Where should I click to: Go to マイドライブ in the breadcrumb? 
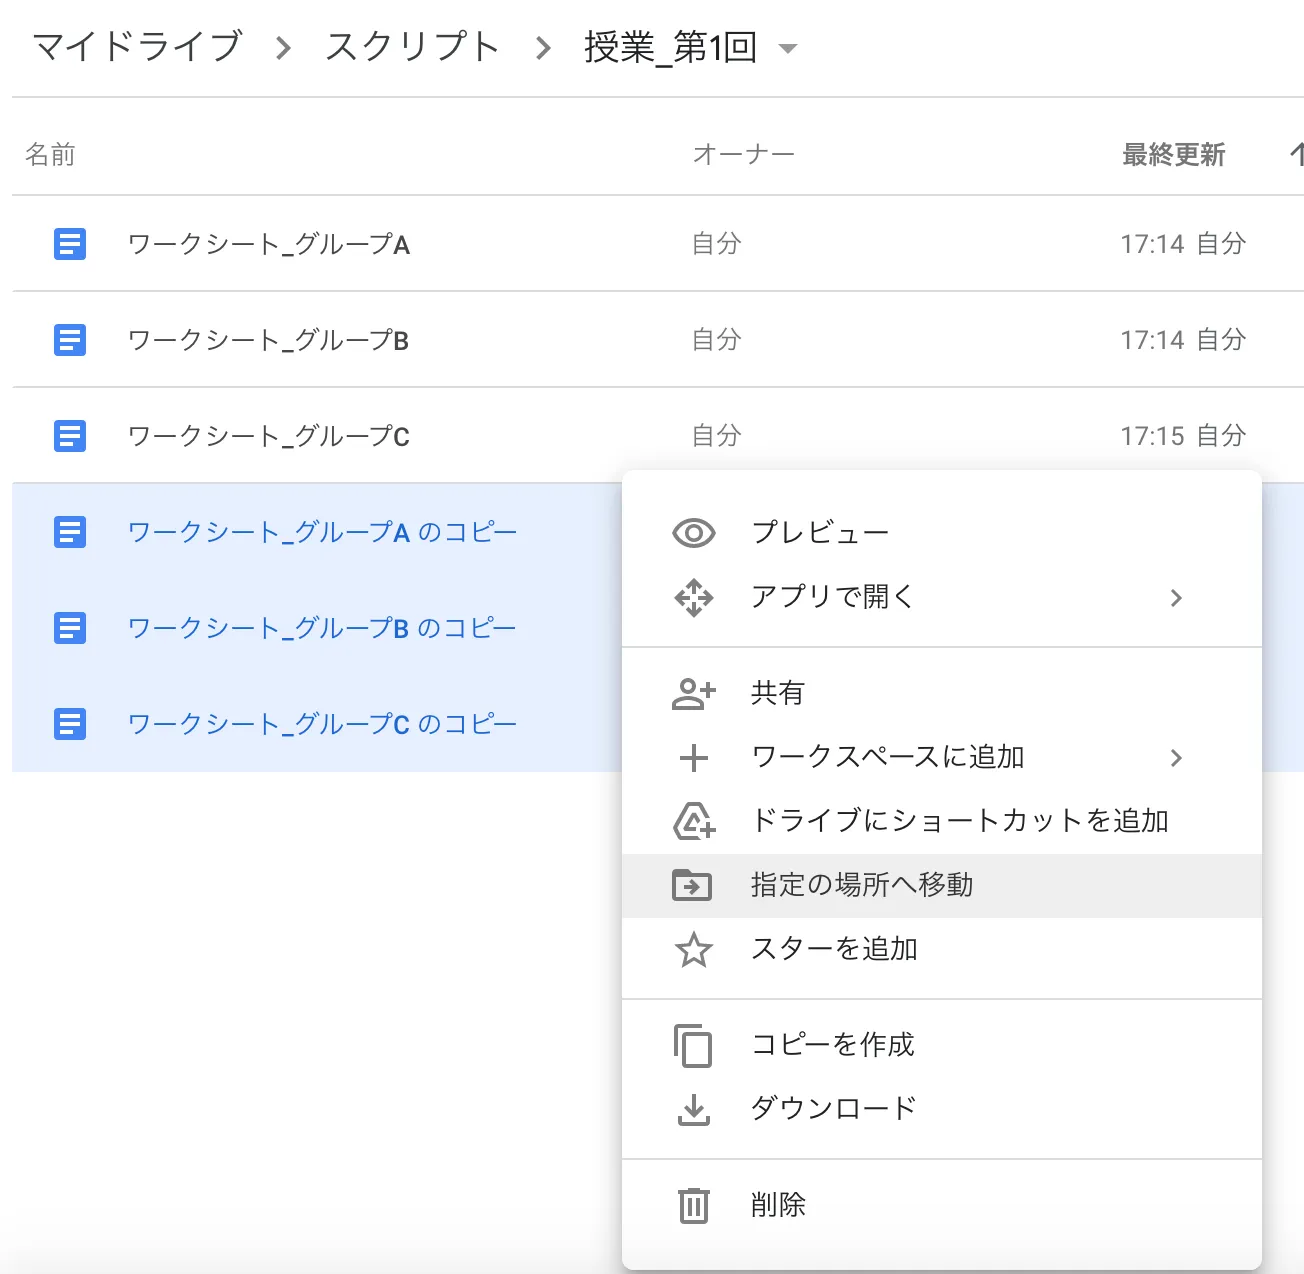coord(138,47)
